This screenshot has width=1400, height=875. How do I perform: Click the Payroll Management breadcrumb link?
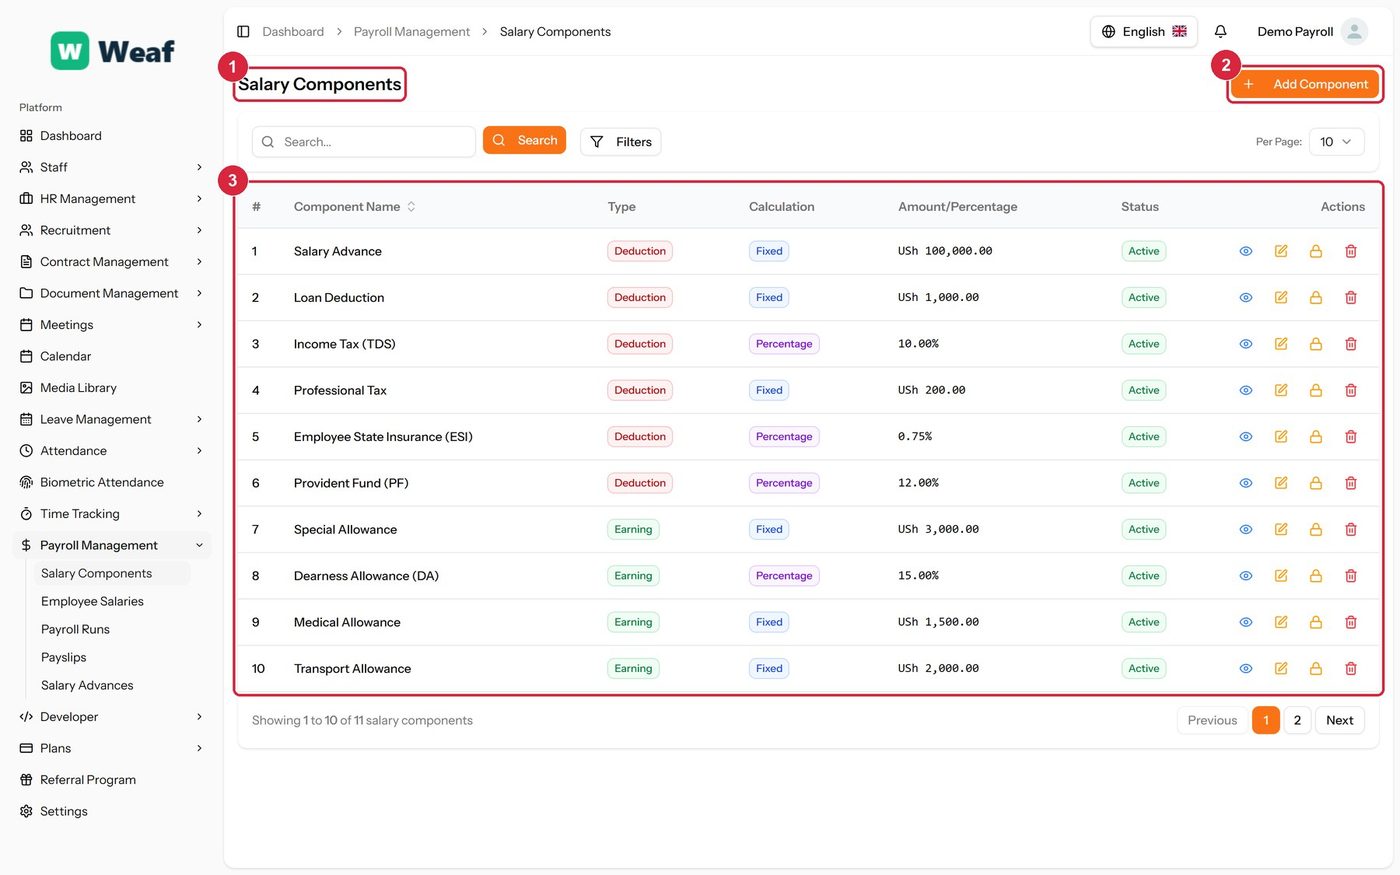(x=412, y=32)
